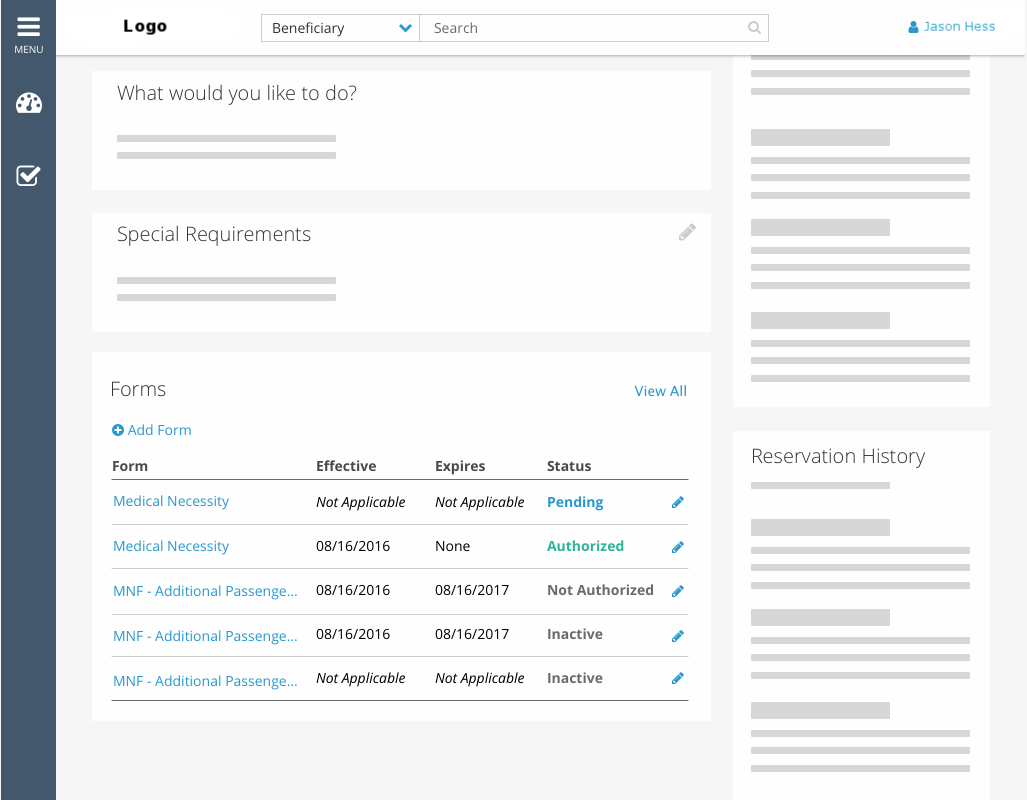
Task: Click the Forms section heading
Action: click(x=138, y=389)
